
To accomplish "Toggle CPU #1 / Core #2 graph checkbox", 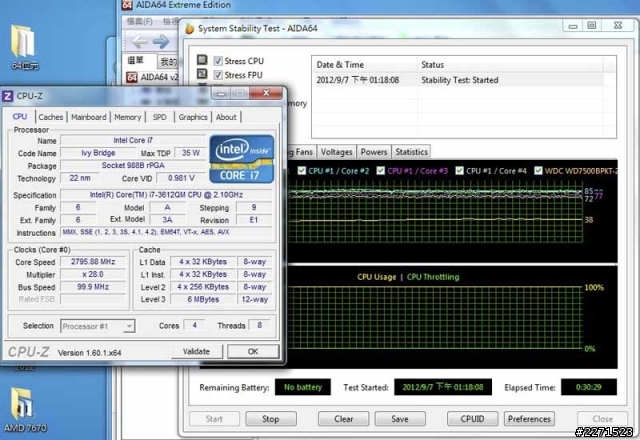I will (302, 171).
